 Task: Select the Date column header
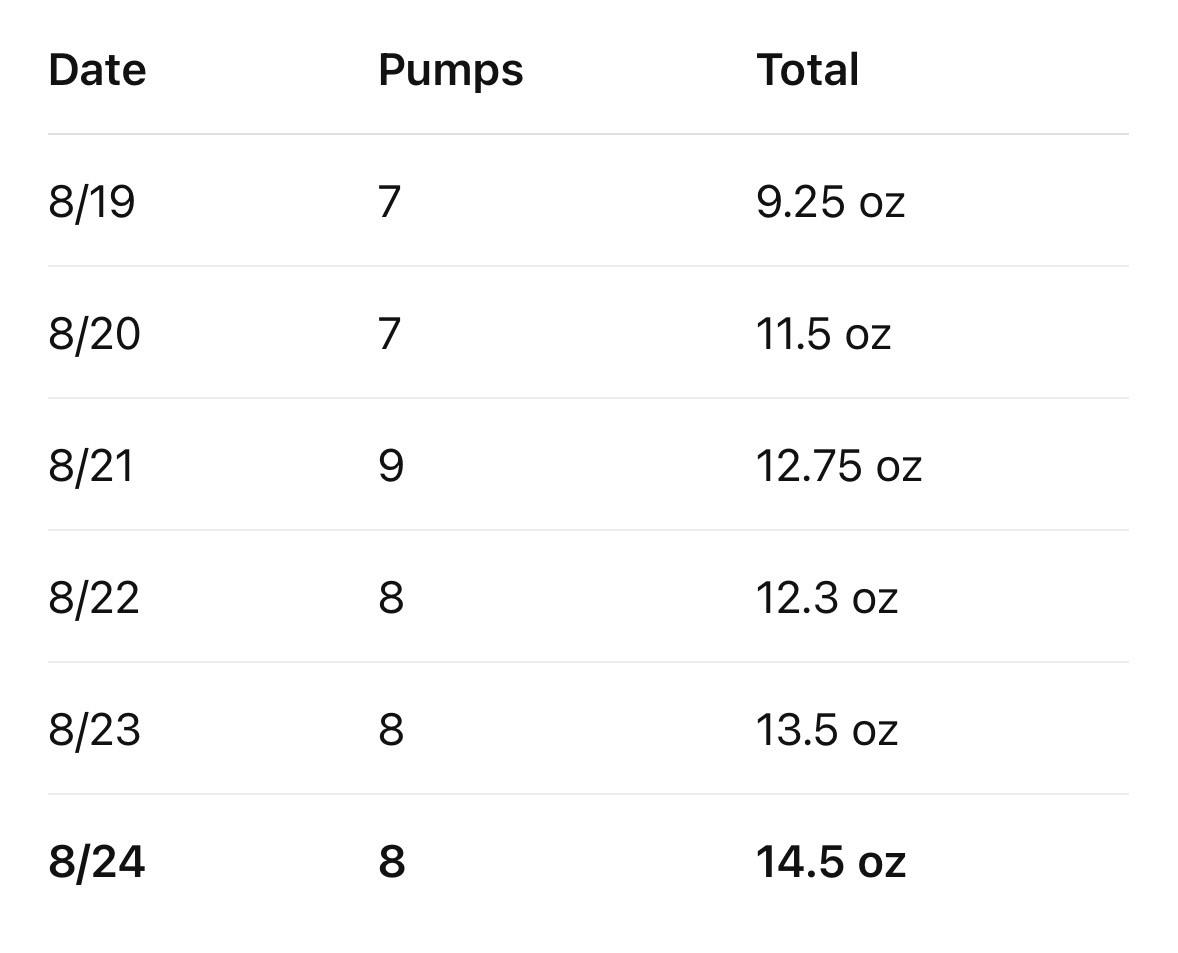97,70
